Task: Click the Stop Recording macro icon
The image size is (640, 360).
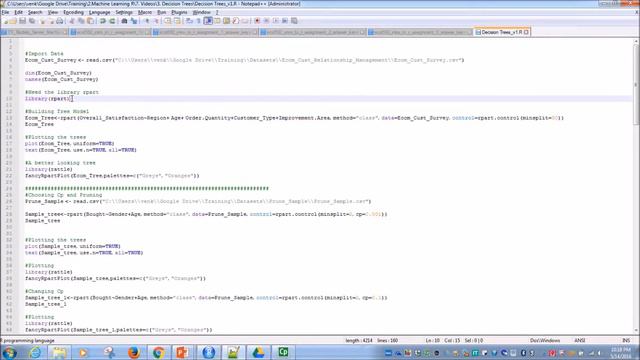Action: (266, 21)
